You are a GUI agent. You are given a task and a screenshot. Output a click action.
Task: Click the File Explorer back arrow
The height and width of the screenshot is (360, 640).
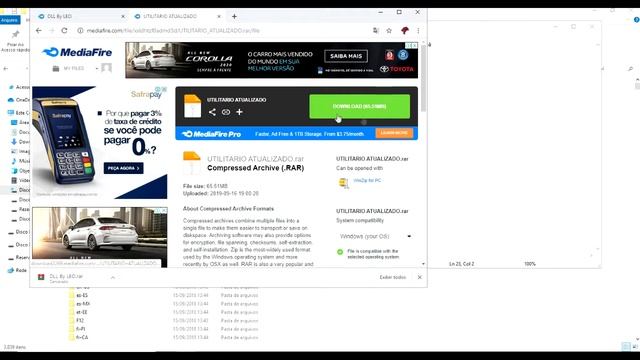click(6, 68)
